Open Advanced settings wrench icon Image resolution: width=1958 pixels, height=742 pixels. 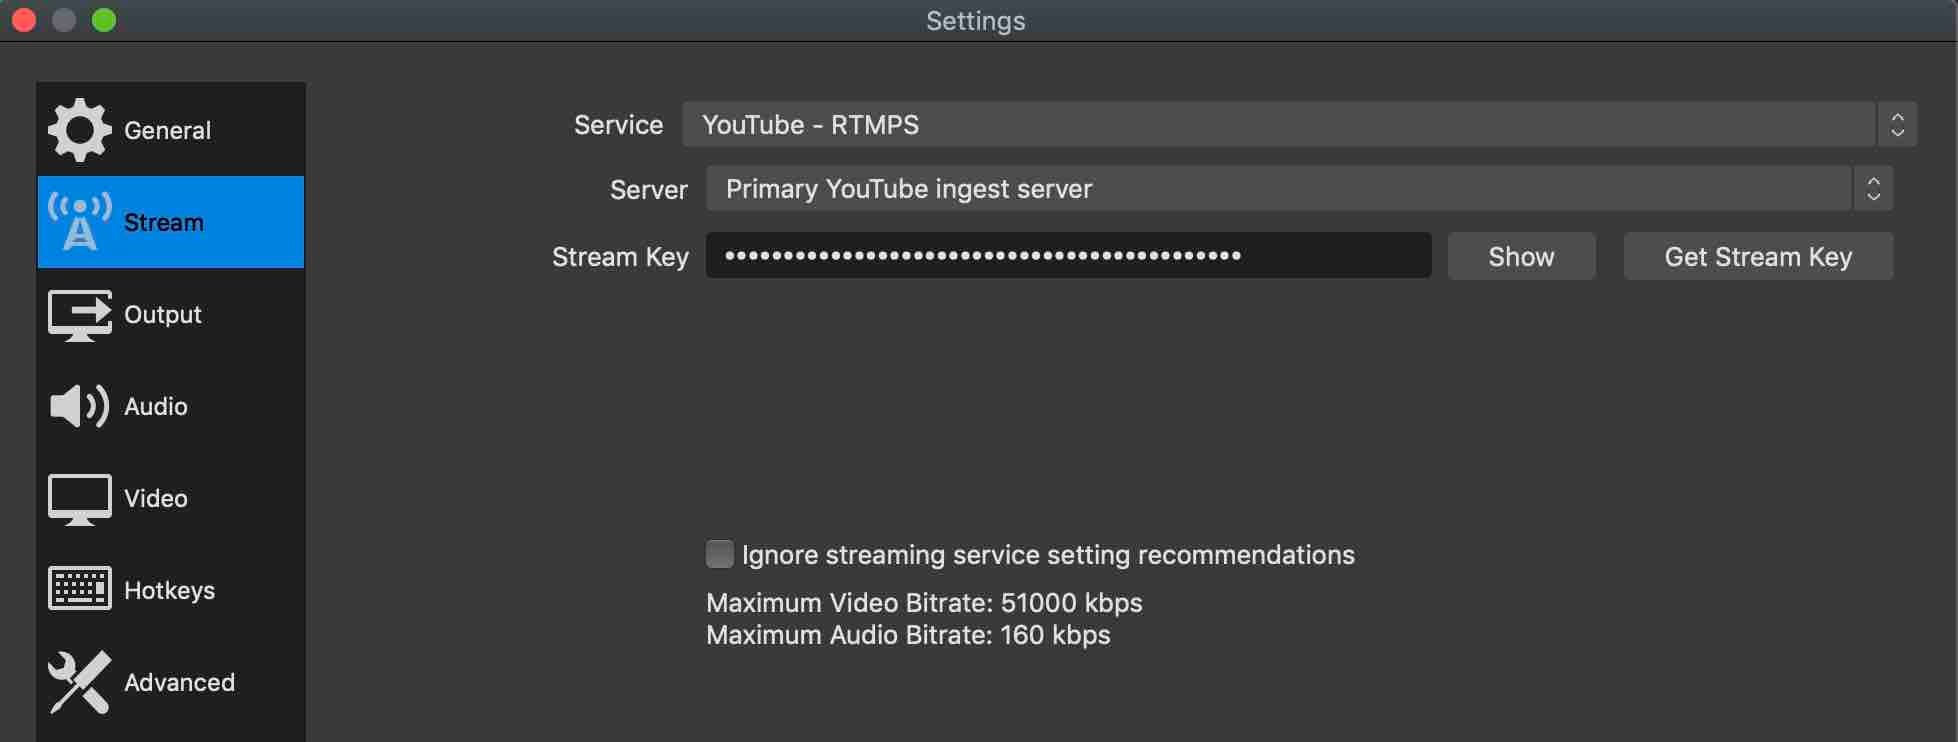tap(78, 681)
